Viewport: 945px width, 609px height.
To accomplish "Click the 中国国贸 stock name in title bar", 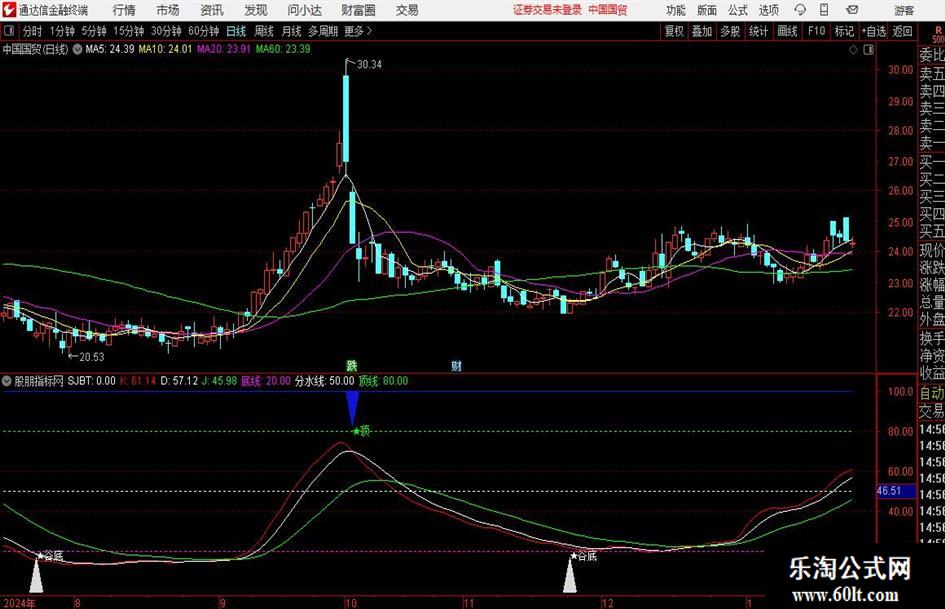I will [608, 10].
